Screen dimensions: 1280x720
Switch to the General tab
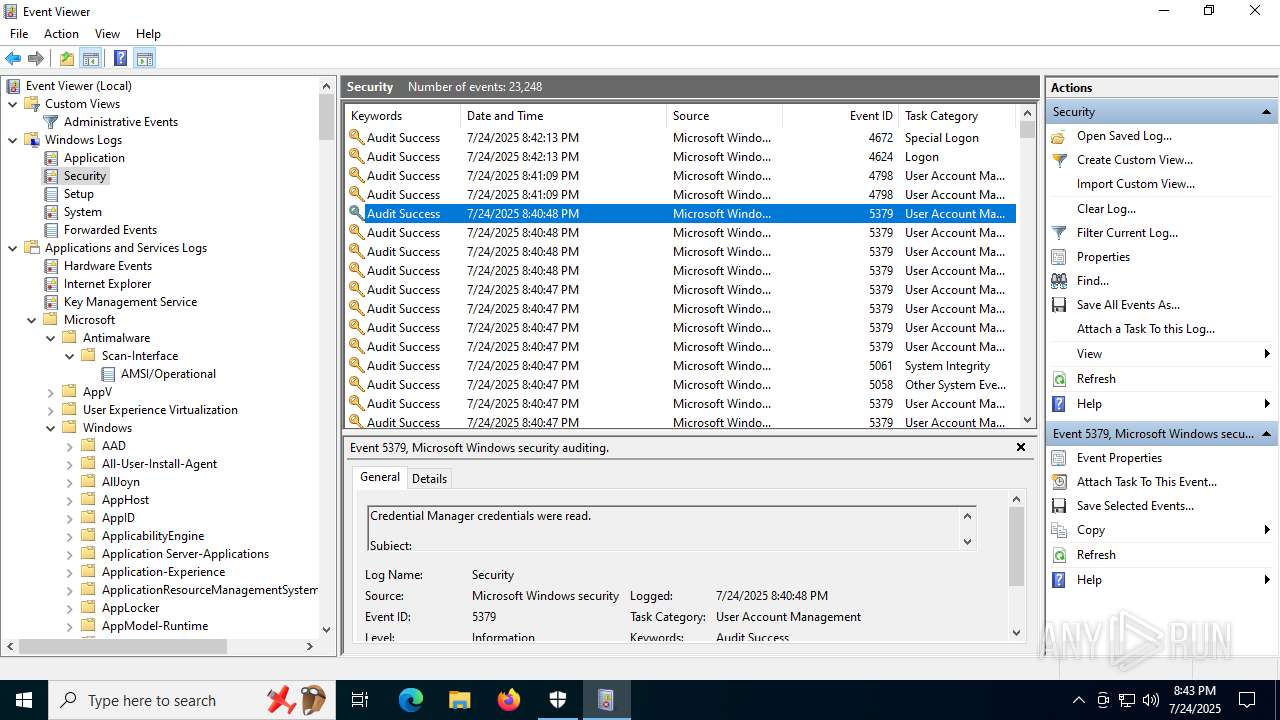pyautogui.click(x=380, y=477)
